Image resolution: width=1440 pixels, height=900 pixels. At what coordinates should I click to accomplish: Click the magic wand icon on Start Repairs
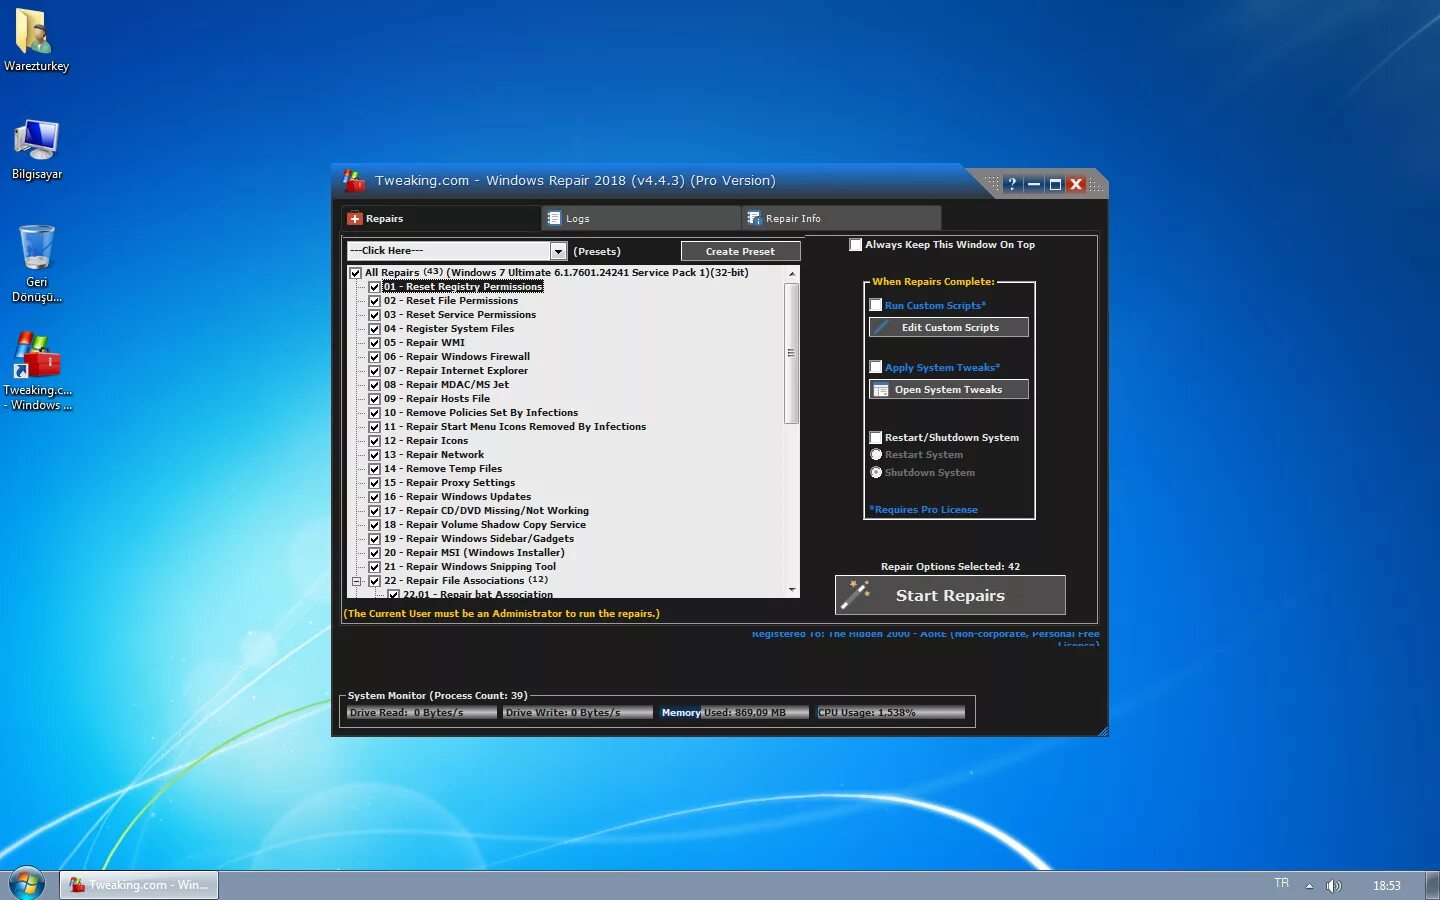click(855, 594)
